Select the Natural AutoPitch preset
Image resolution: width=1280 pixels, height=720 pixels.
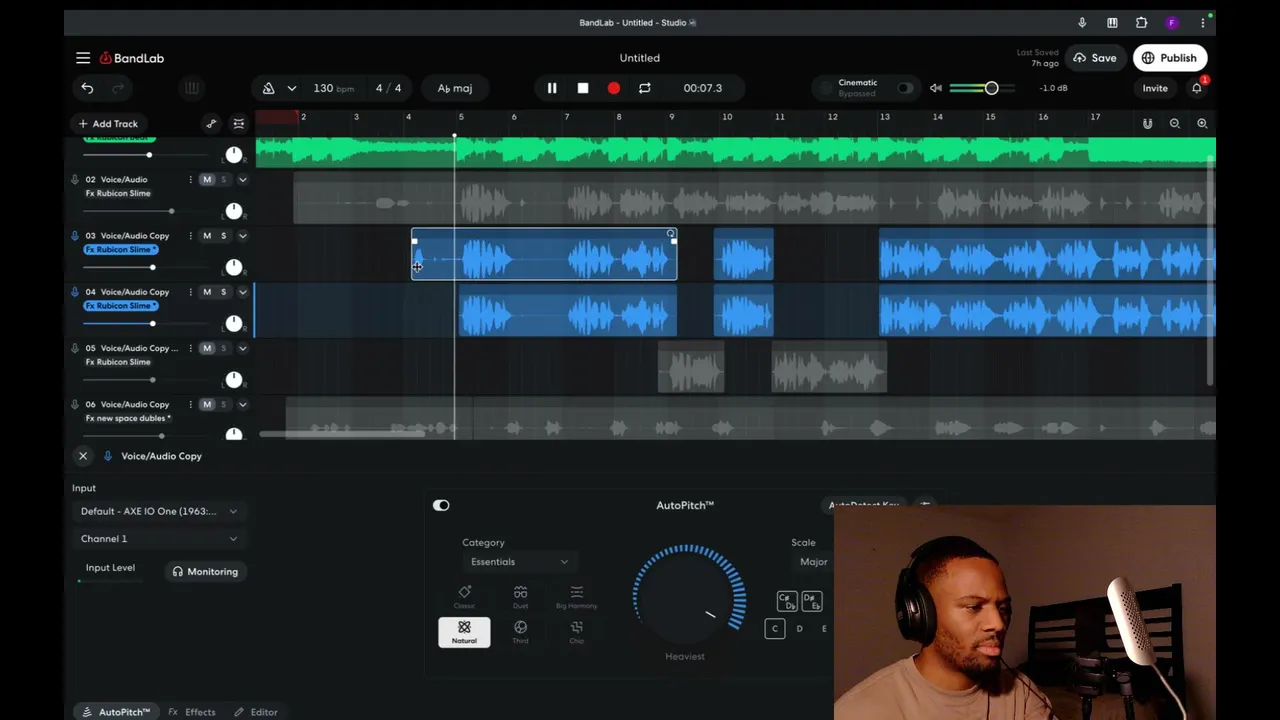click(x=464, y=632)
